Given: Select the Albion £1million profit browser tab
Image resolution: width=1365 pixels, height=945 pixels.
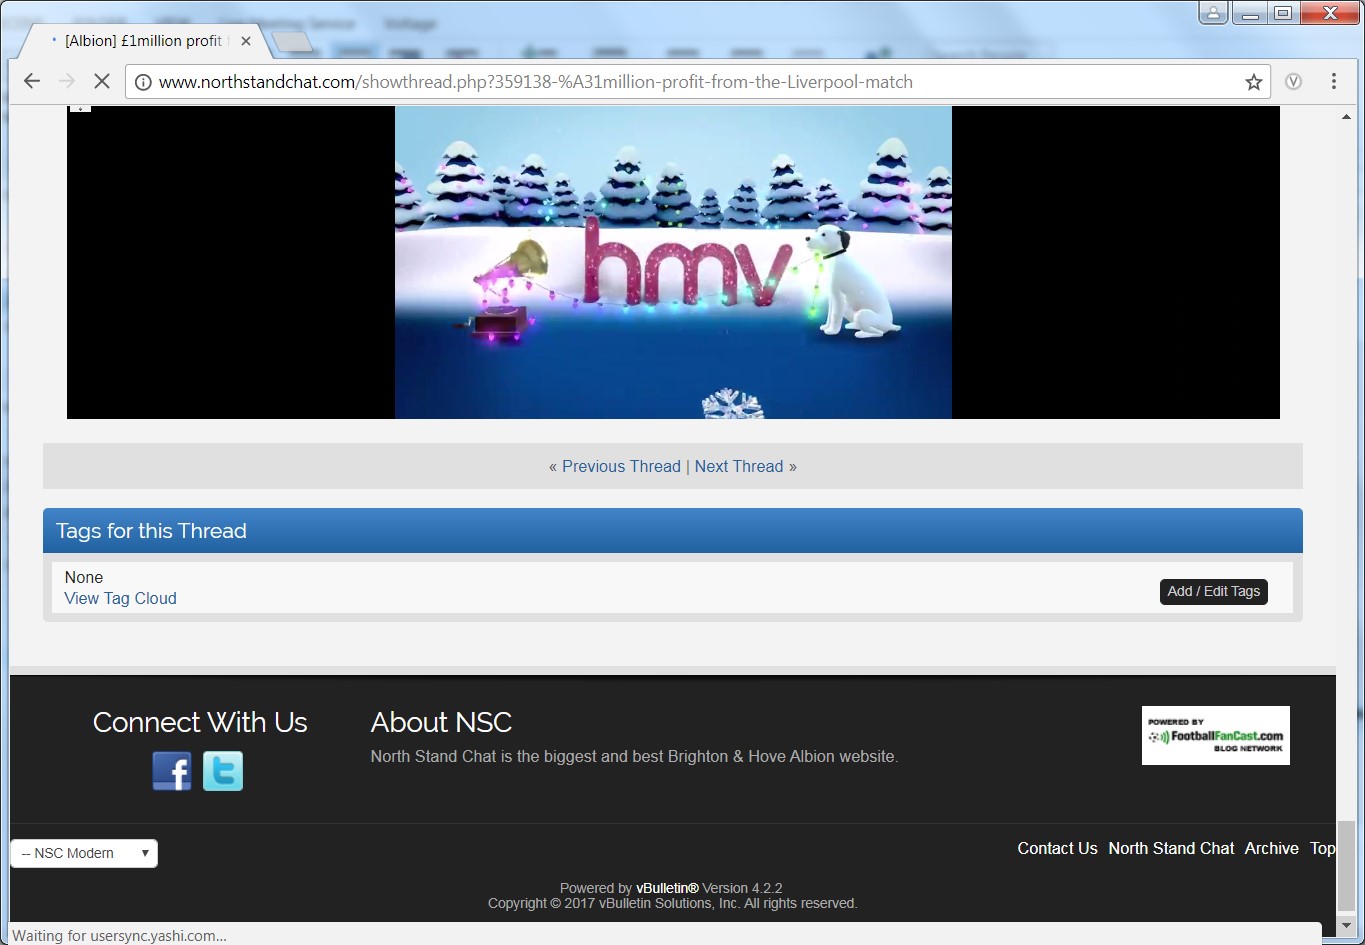Looking at the screenshot, I should click(x=145, y=41).
